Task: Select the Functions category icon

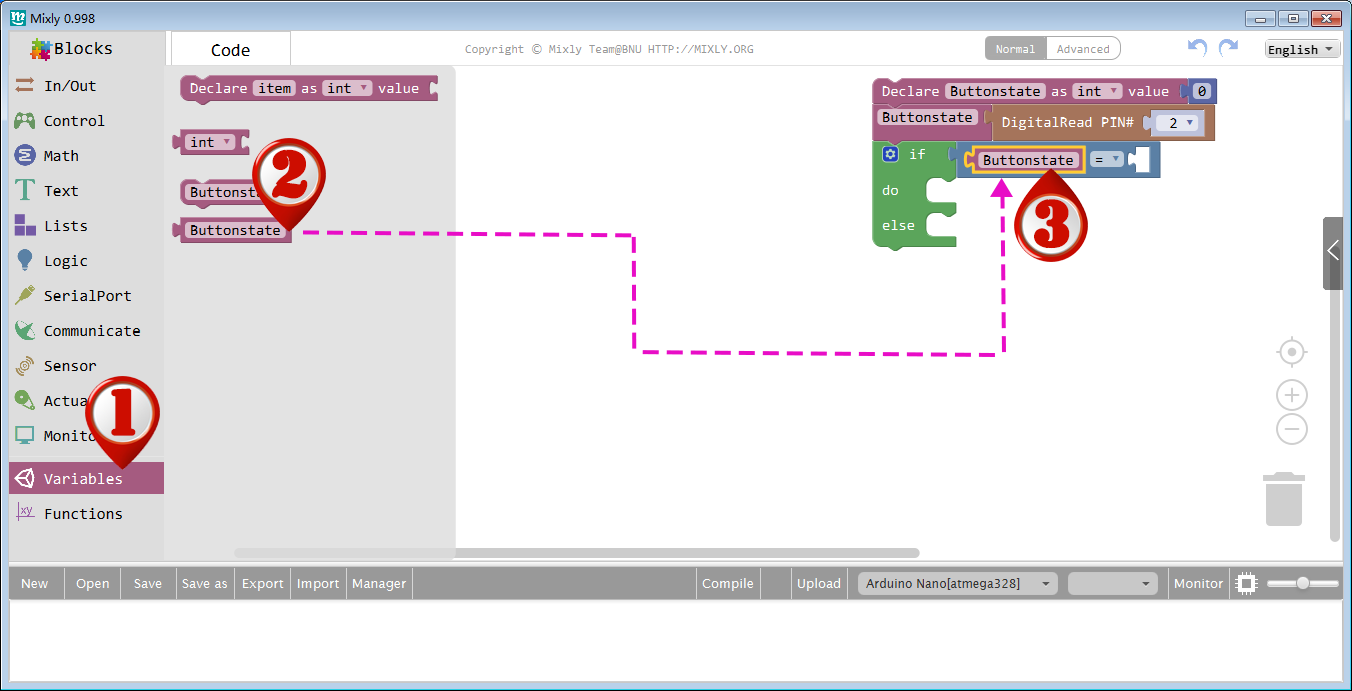Action: [x=25, y=513]
